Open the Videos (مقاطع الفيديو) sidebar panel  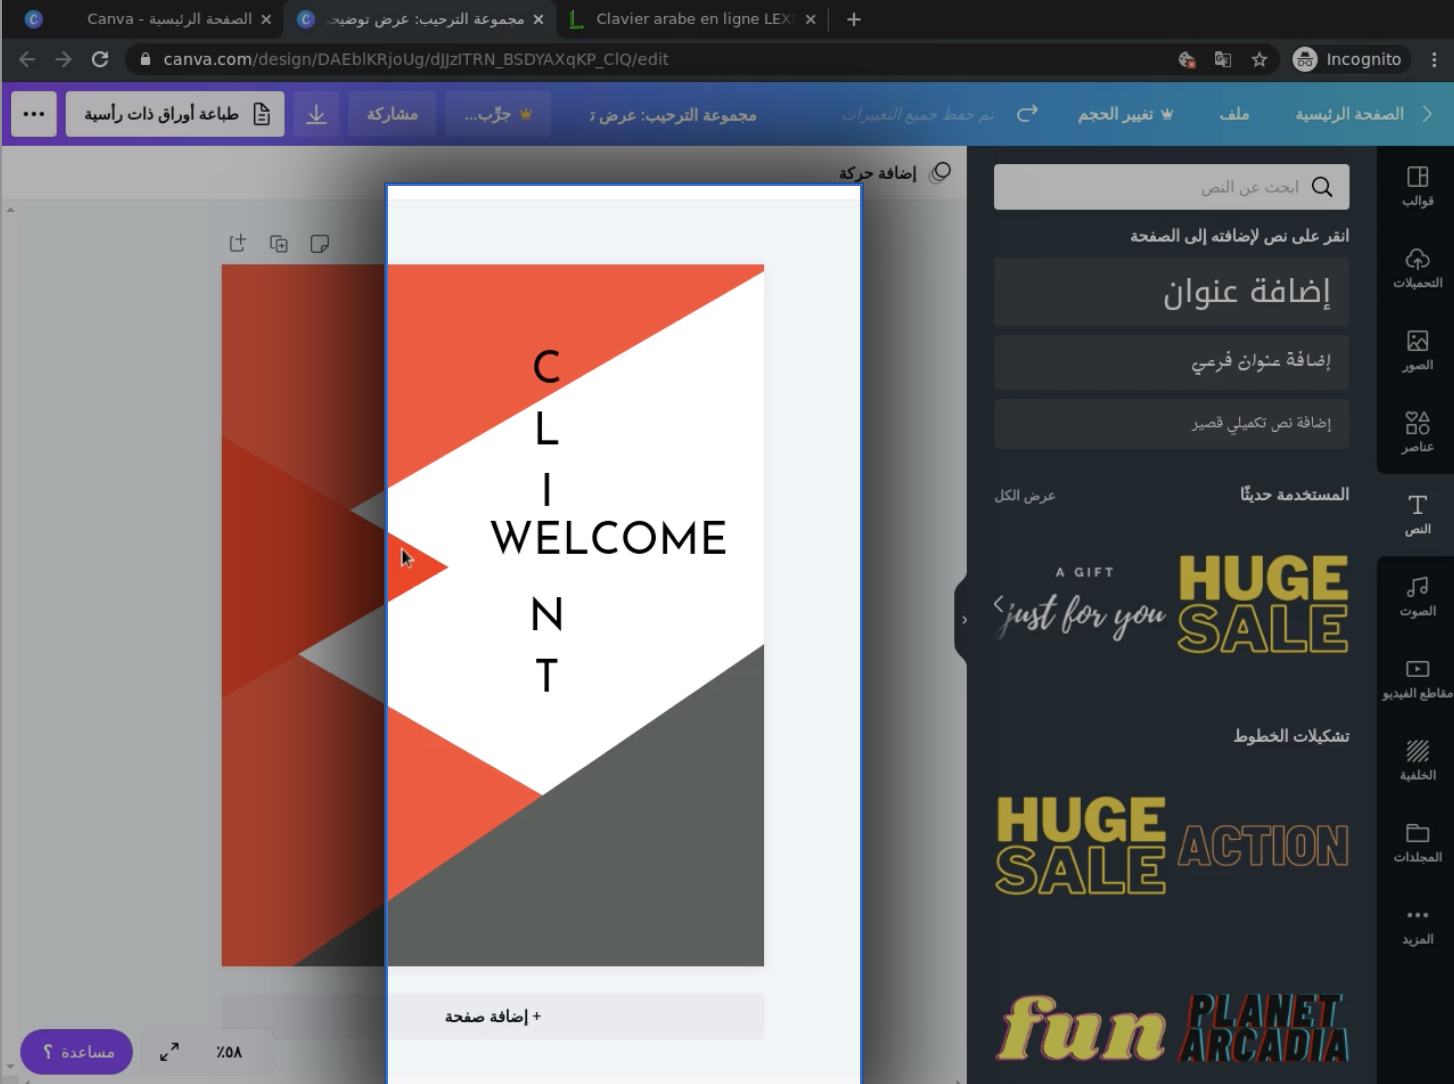pos(1417,679)
